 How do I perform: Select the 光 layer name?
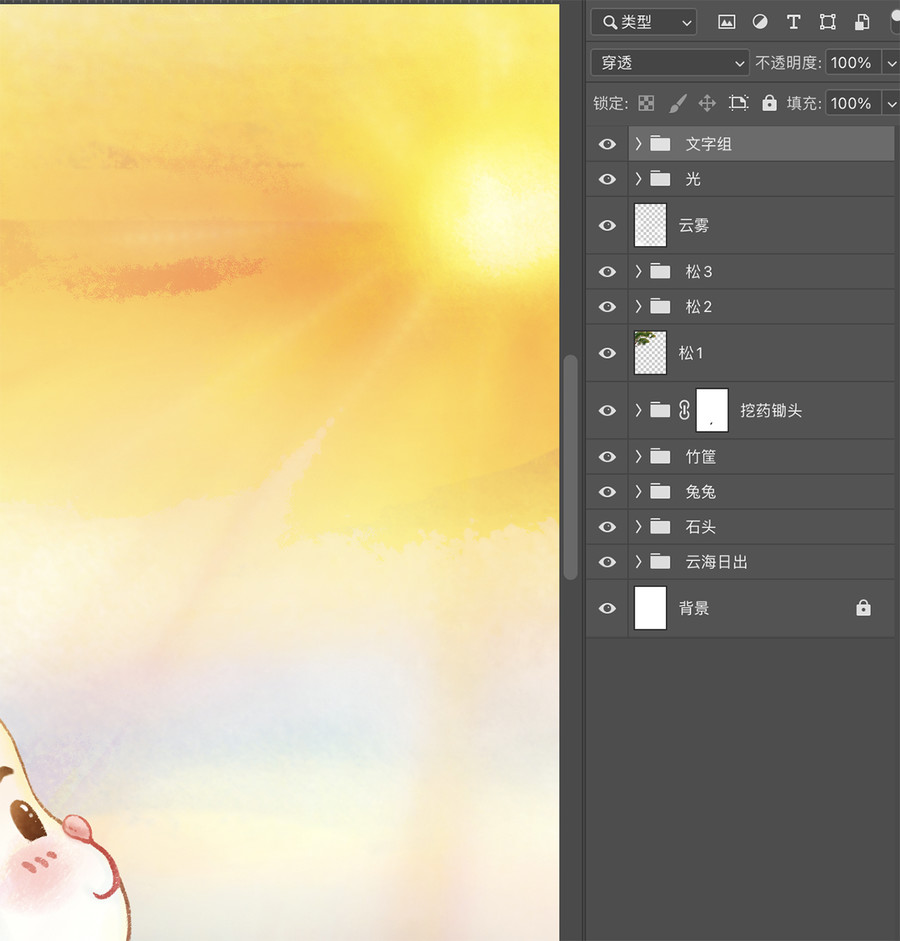(693, 179)
